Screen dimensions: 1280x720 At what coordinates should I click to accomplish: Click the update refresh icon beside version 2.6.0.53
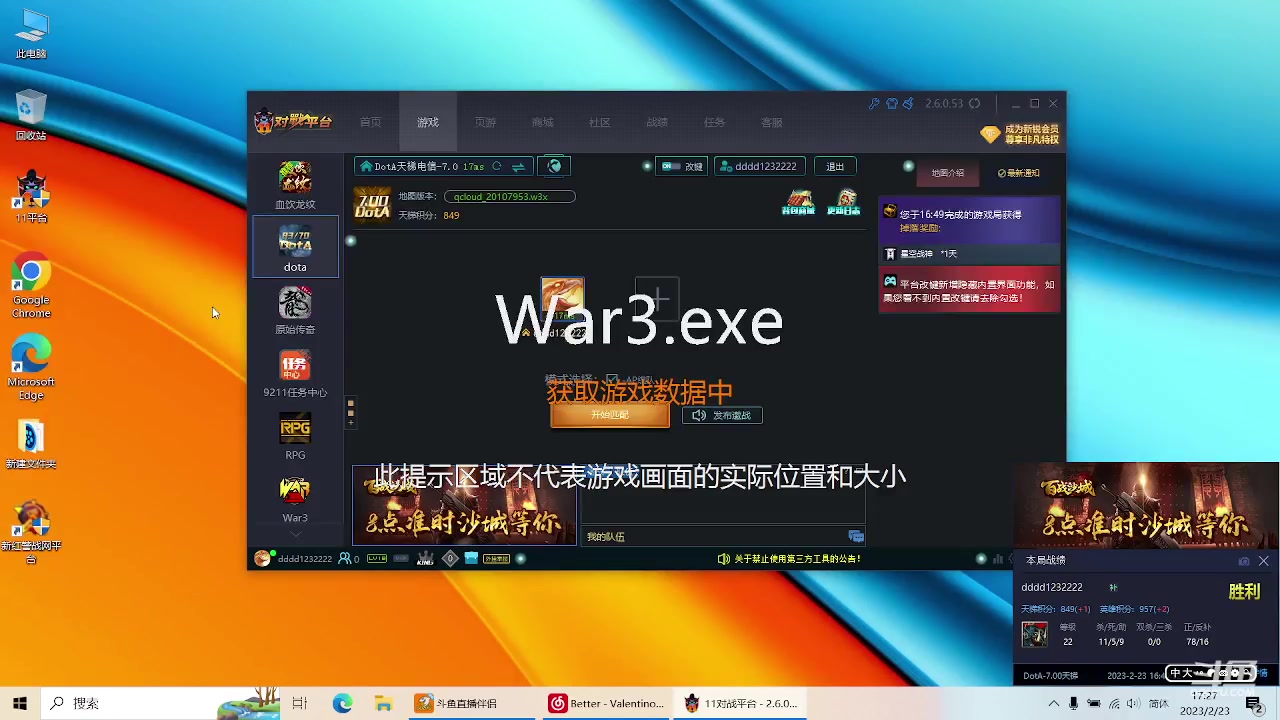point(974,103)
